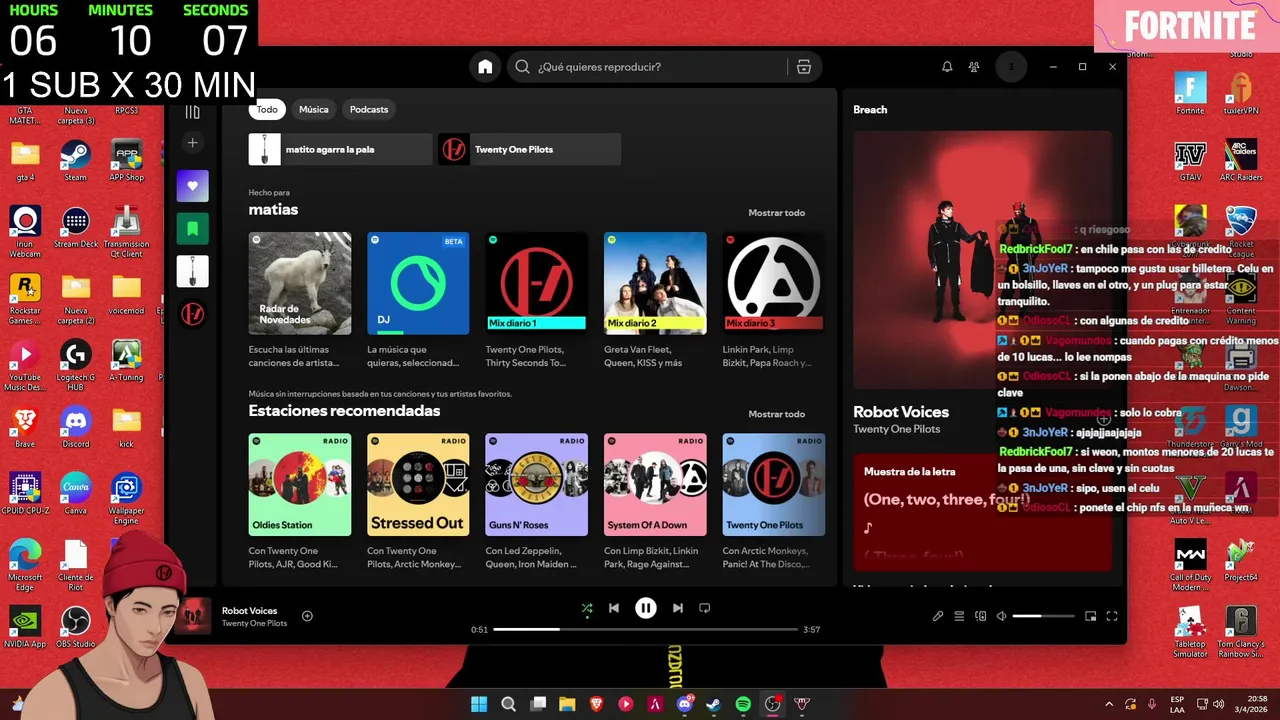
Task: Open Stressed Out radio card
Action: pyautogui.click(x=418, y=484)
